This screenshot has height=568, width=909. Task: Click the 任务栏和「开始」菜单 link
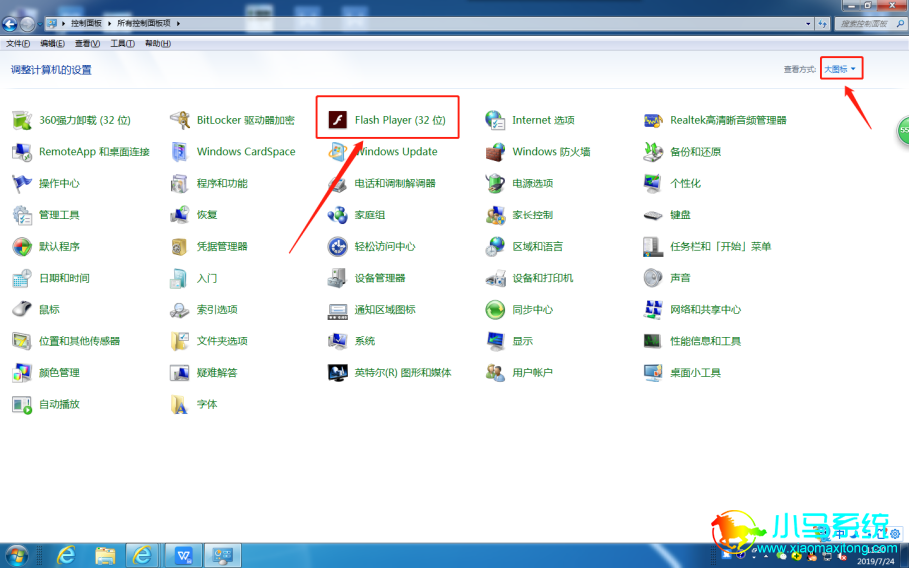721,246
